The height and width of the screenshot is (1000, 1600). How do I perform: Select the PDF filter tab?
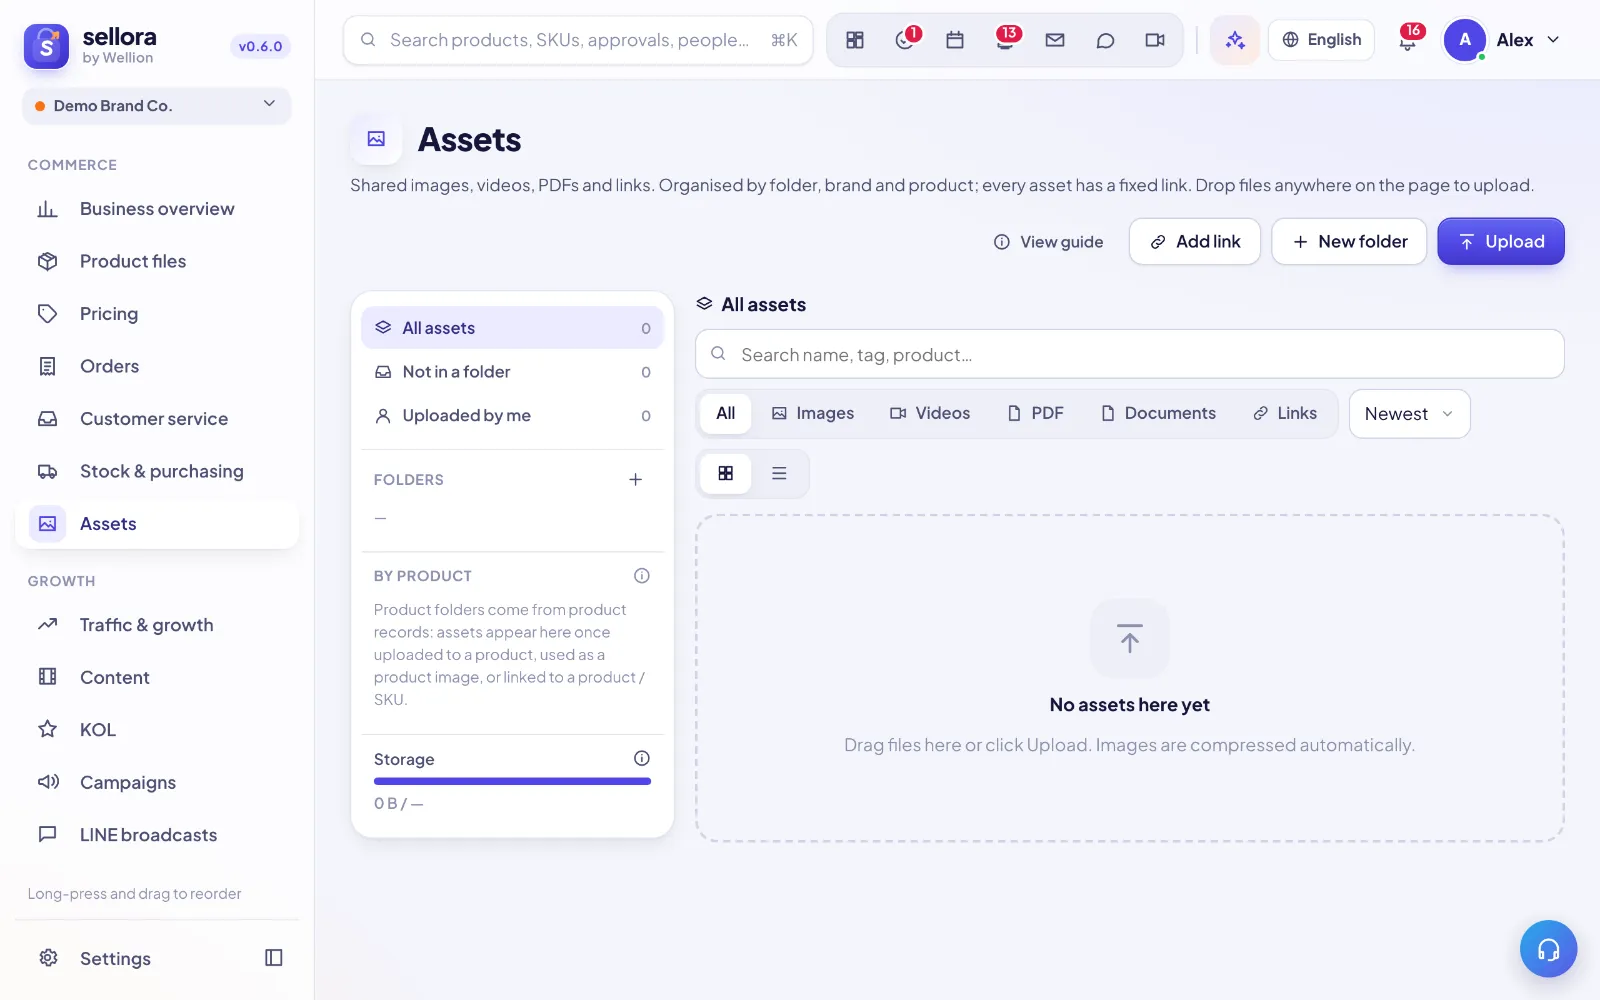[1036, 414]
